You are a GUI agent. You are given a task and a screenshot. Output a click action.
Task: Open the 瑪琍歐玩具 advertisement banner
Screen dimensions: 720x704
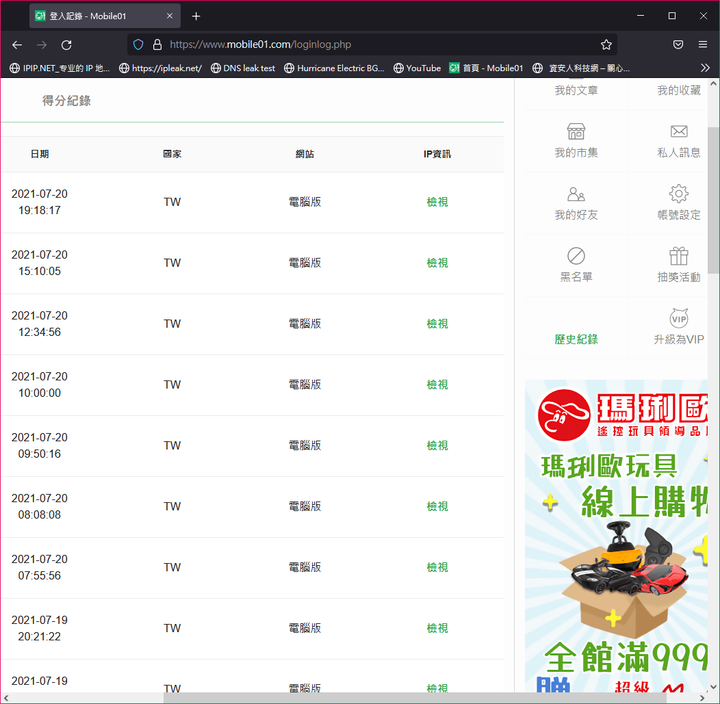tap(616, 535)
